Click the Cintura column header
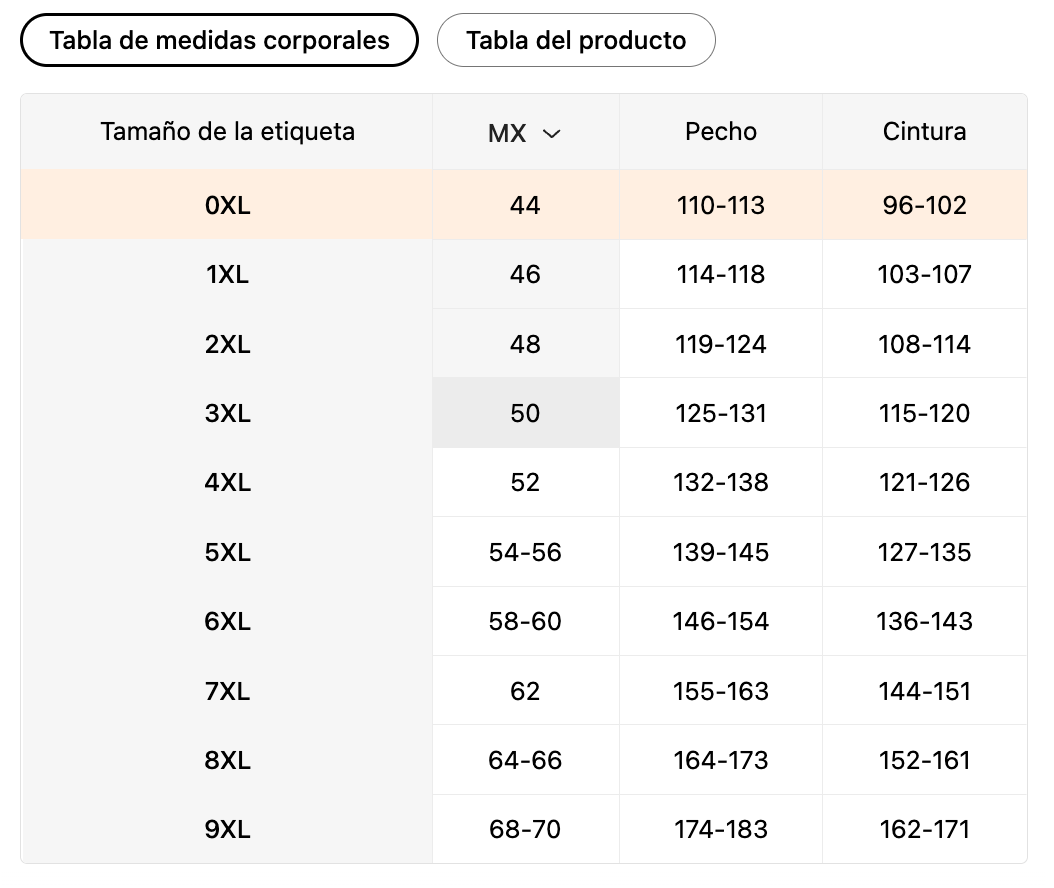Screen dimensions: 1054x888 924,131
